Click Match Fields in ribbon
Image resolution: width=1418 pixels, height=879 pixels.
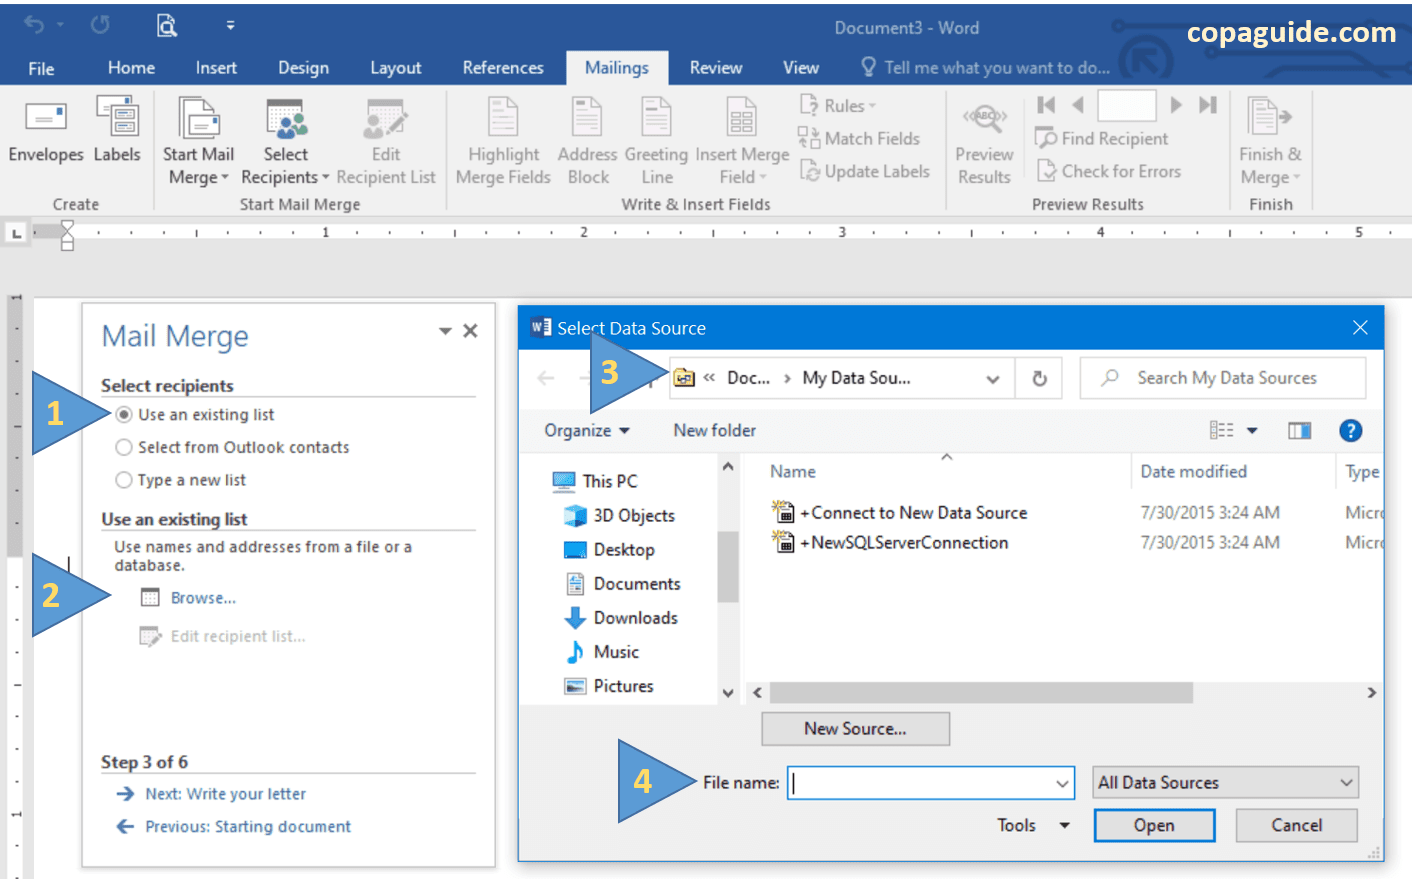point(859,138)
